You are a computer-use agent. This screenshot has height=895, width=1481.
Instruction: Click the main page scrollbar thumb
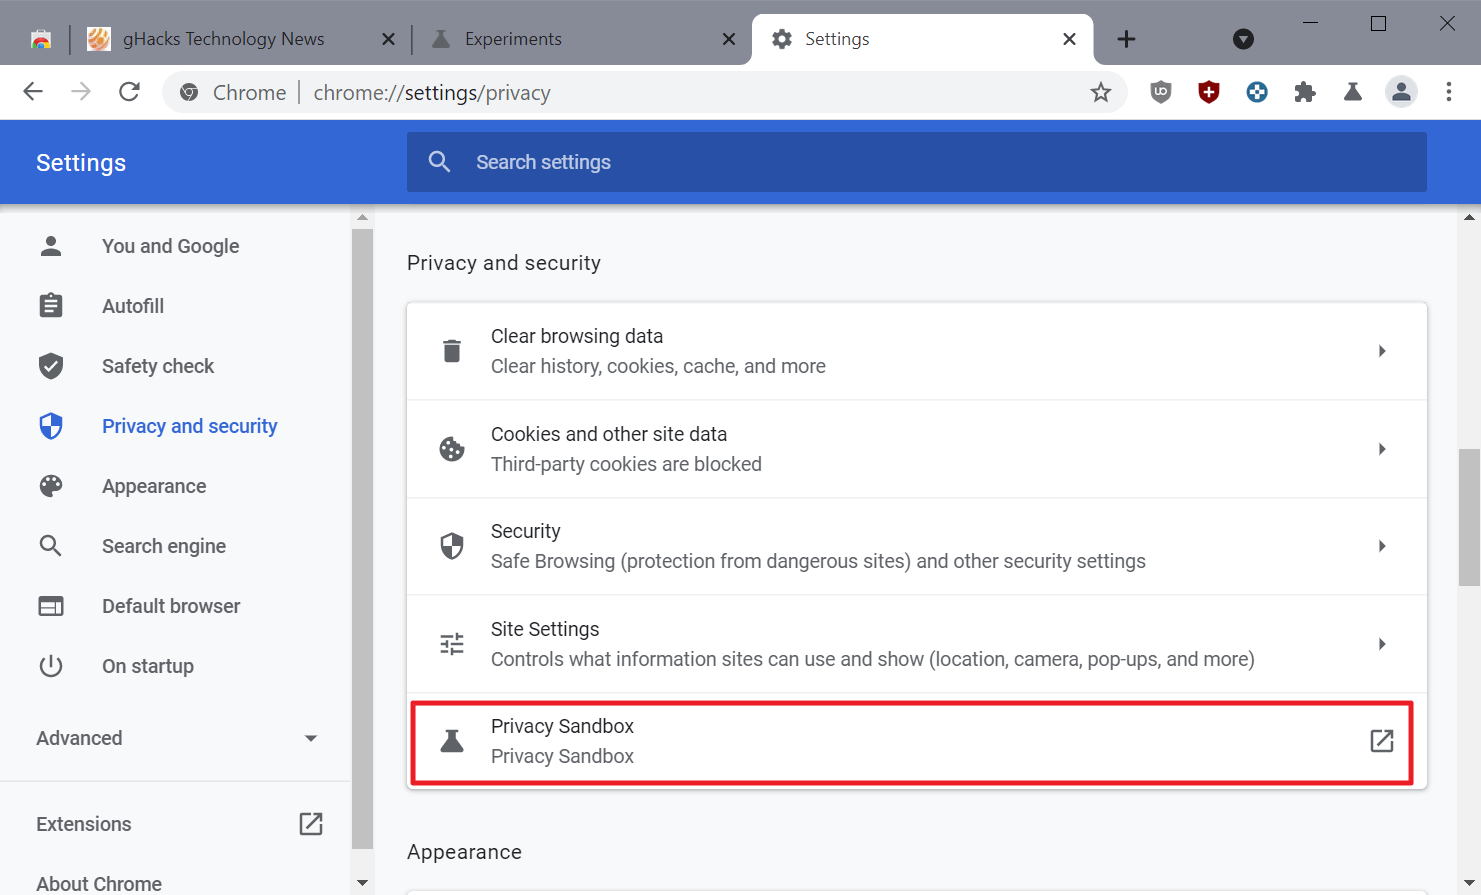point(1470,517)
